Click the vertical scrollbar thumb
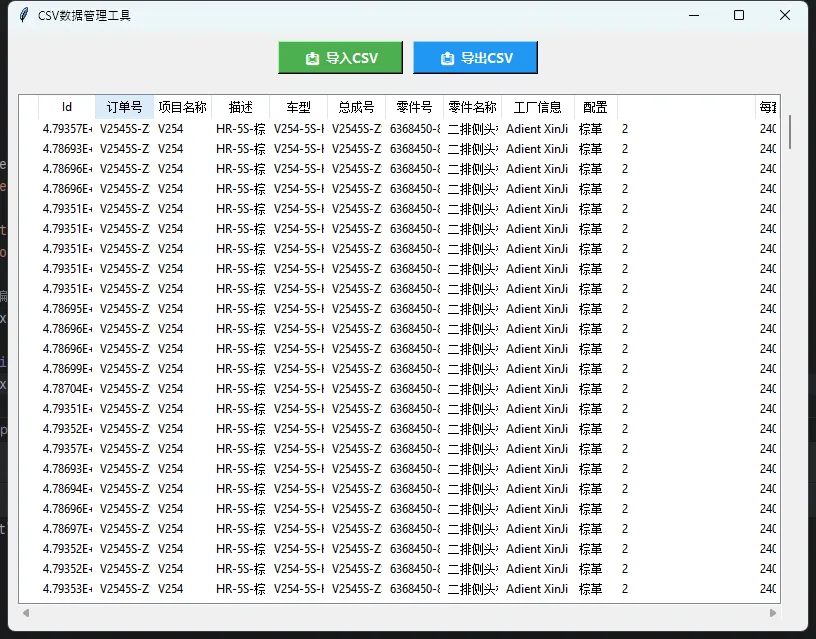This screenshot has width=816, height=639. tap(790, 131)
